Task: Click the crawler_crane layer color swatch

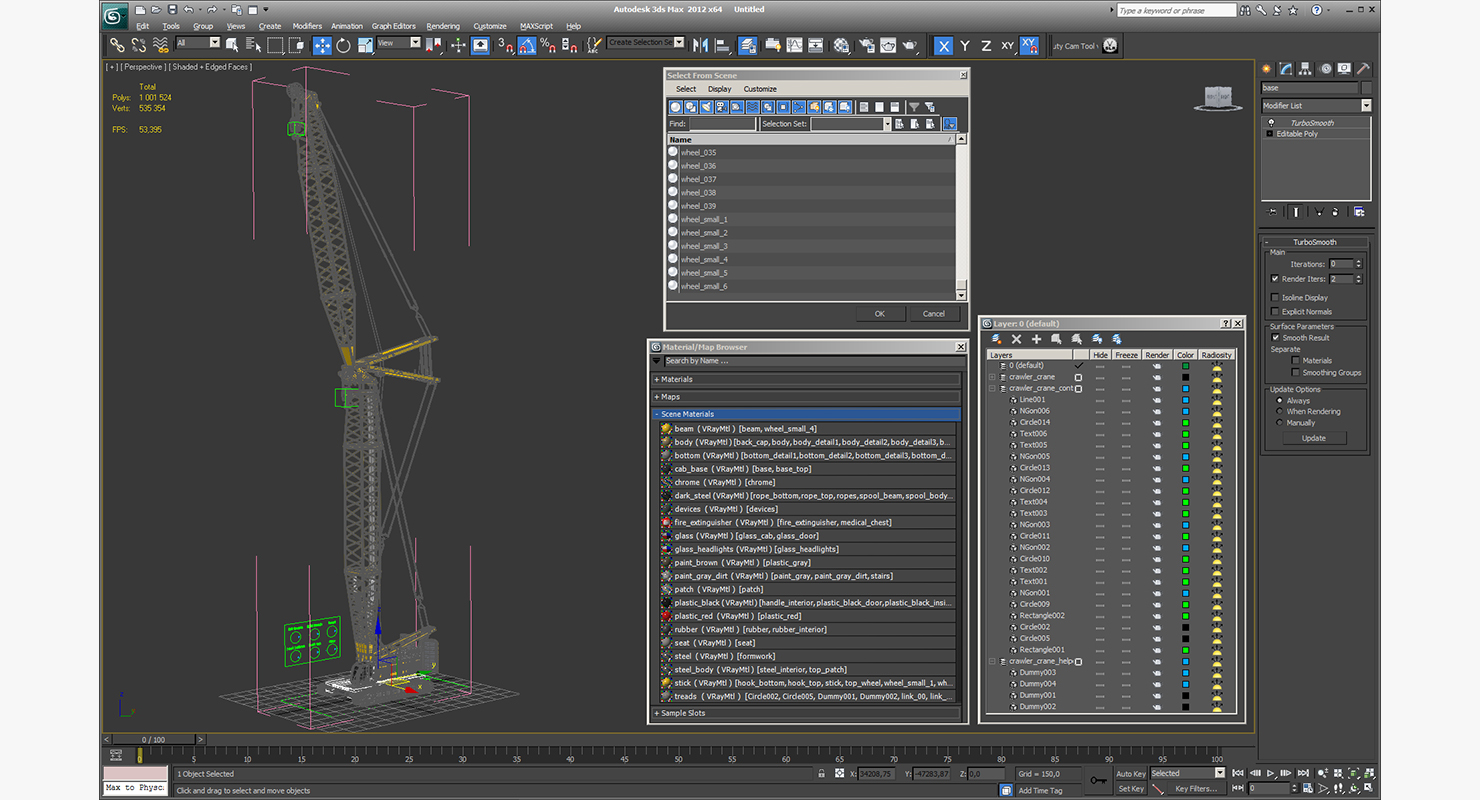Action: click(x=1185, y=377)
